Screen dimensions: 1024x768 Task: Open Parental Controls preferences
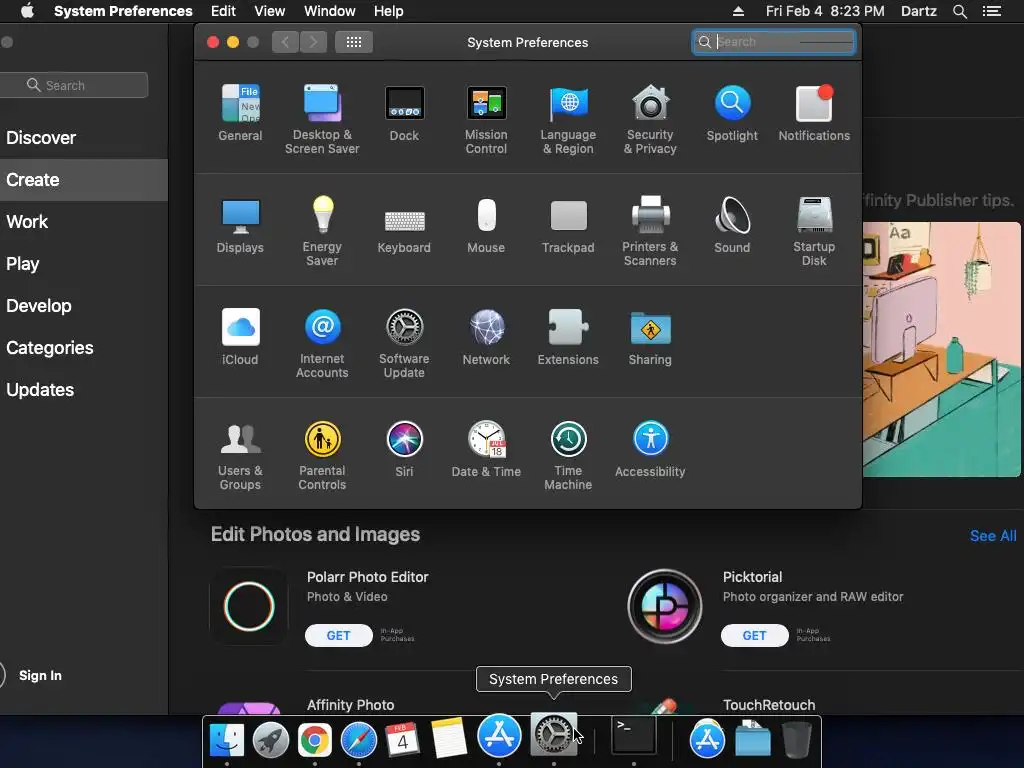pyautogui.click(x=322, y=455)
